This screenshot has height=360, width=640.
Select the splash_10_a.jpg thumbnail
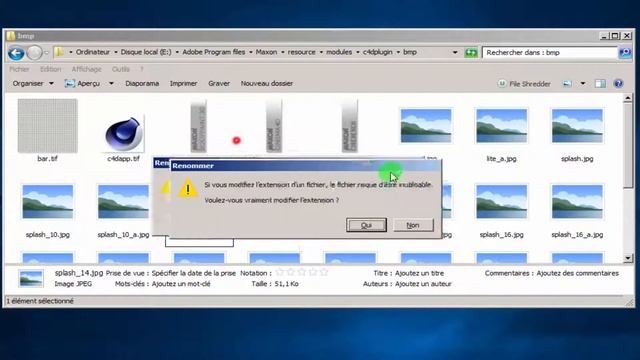[123, 202]
